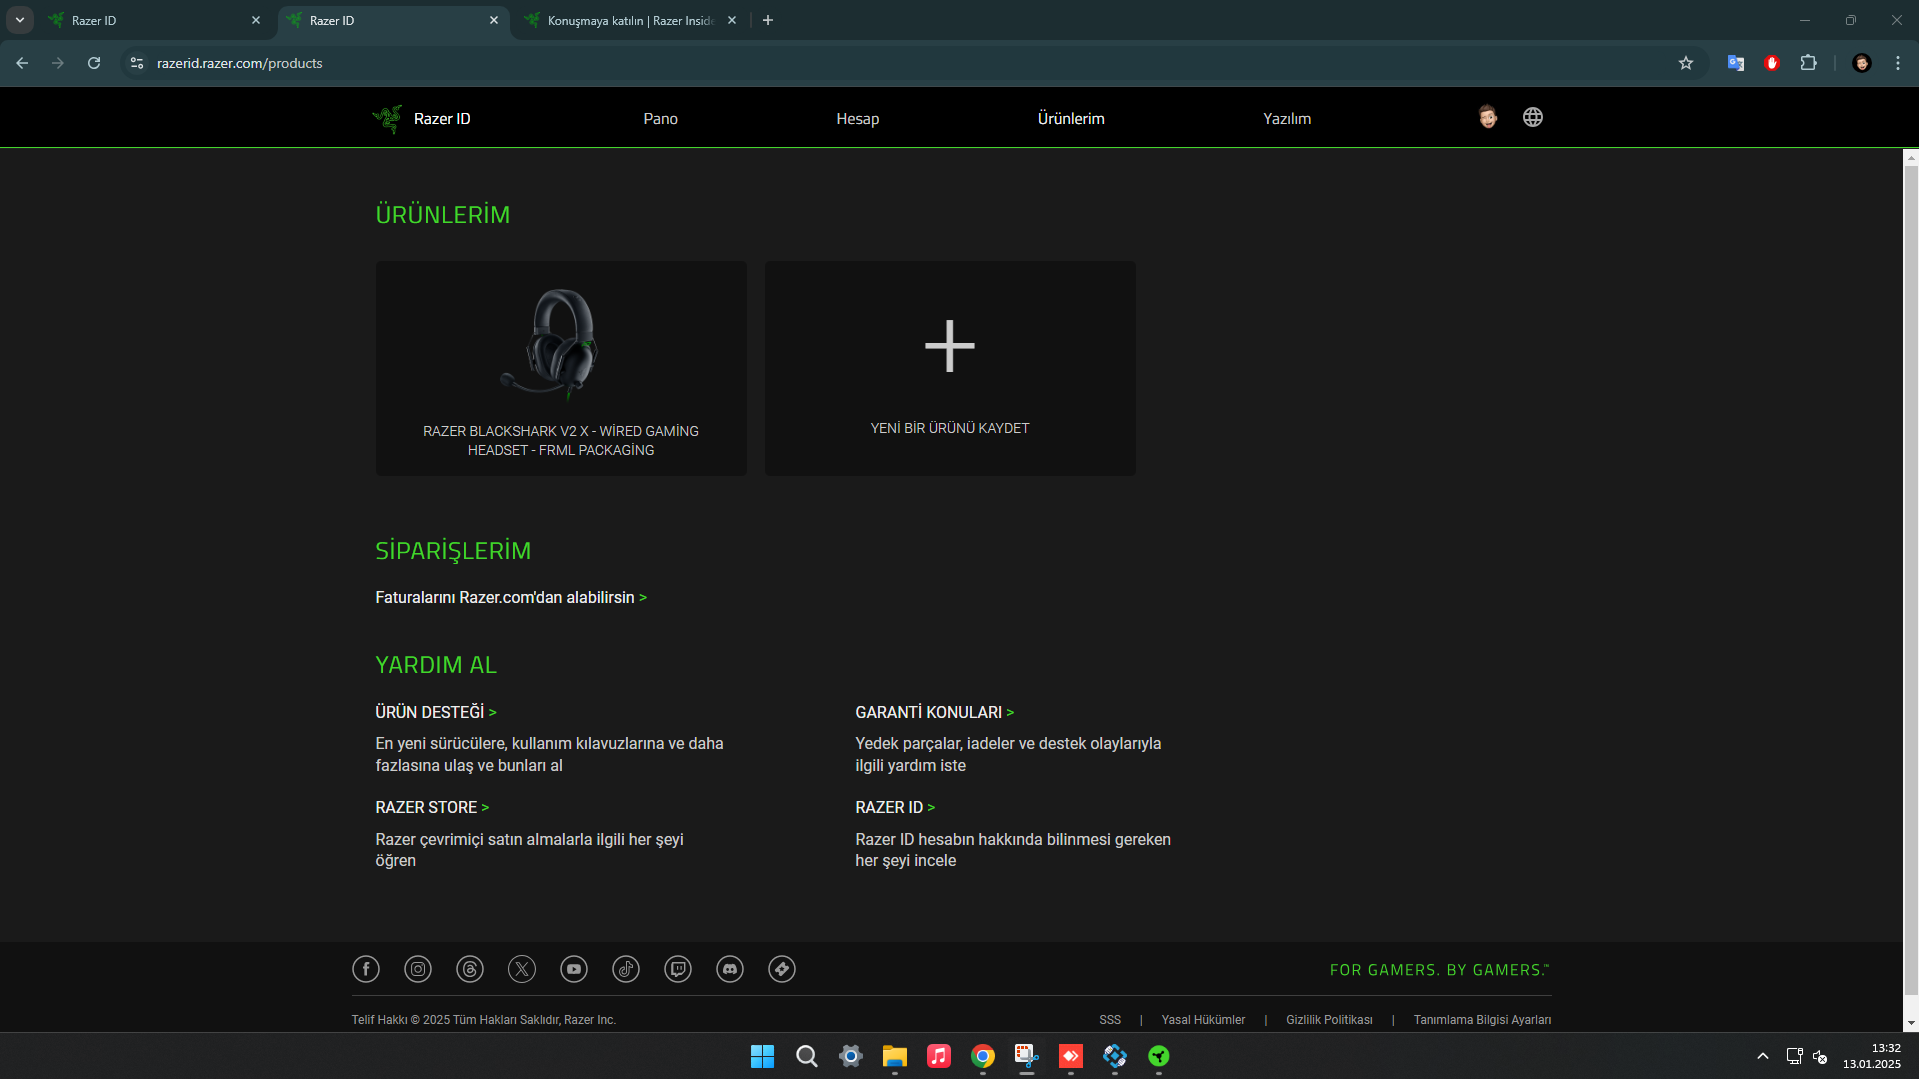Viewport: 1919px width, 1079px height.
Task: Close the Razer Insider tab
Action: pyautogui.click(x=732, y=20)
